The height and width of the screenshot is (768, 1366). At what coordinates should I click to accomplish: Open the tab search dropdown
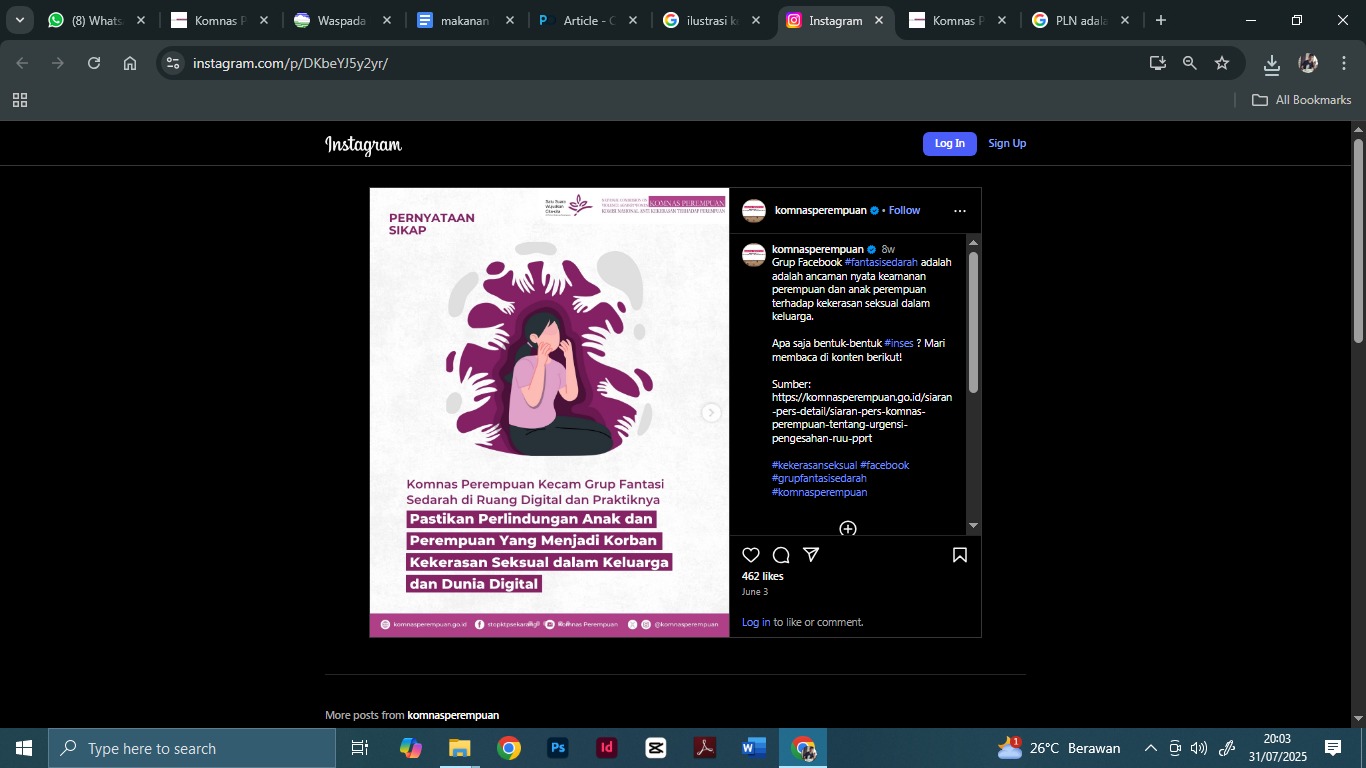20,20
